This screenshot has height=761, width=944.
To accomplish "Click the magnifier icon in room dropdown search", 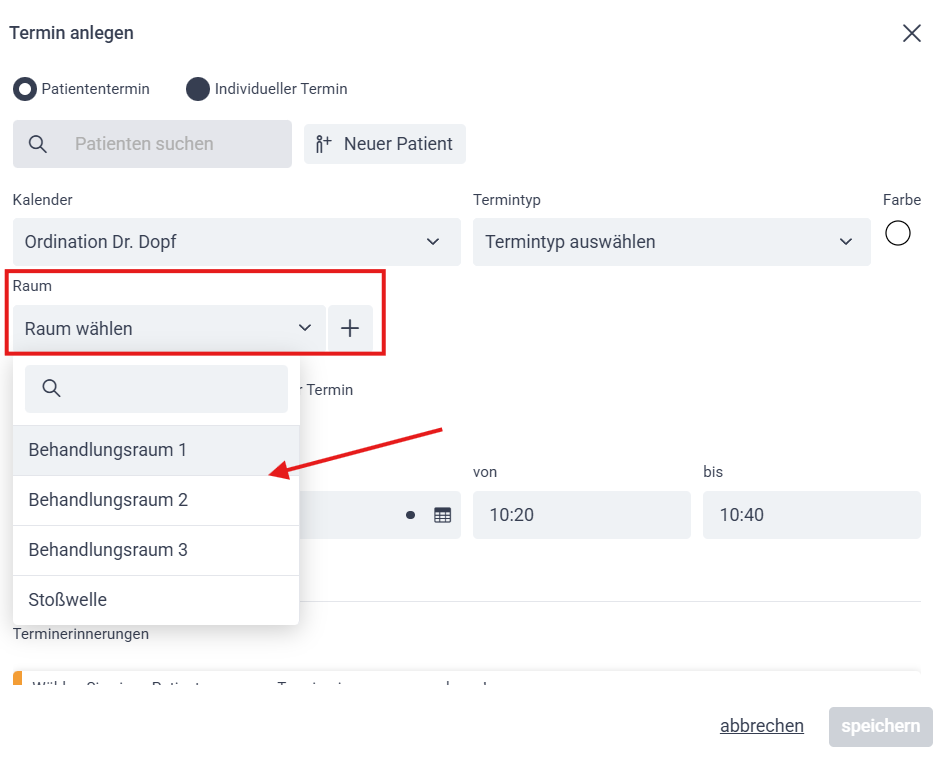I will (51, 389).
